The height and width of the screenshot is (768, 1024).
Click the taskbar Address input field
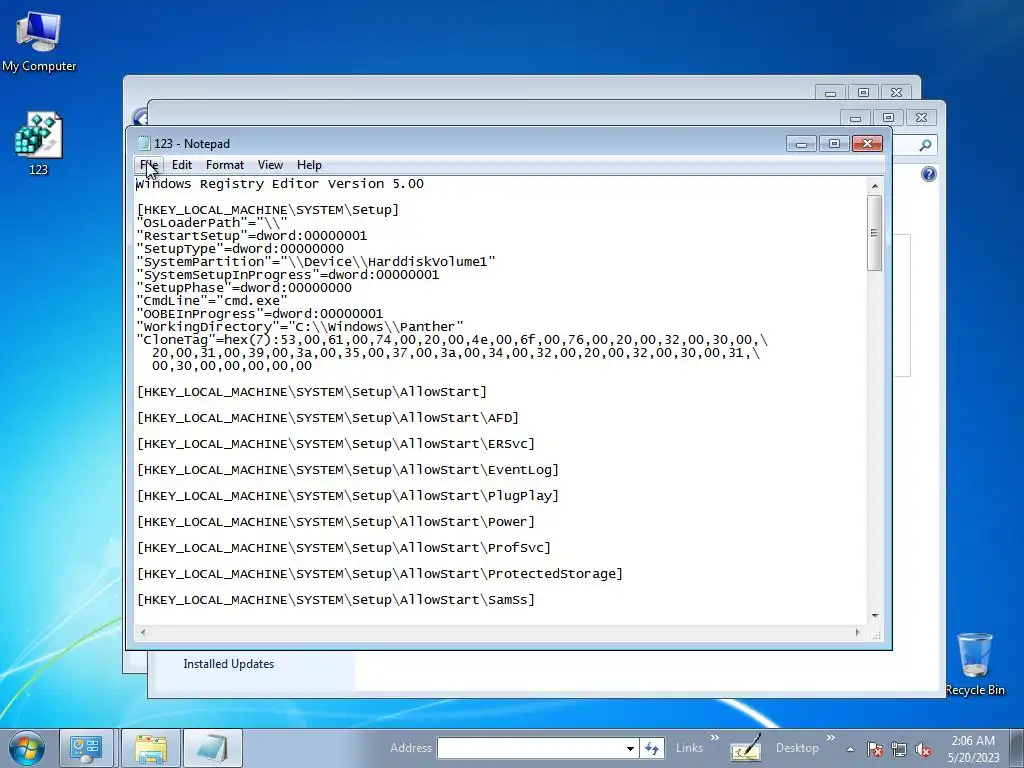(530, 748)
